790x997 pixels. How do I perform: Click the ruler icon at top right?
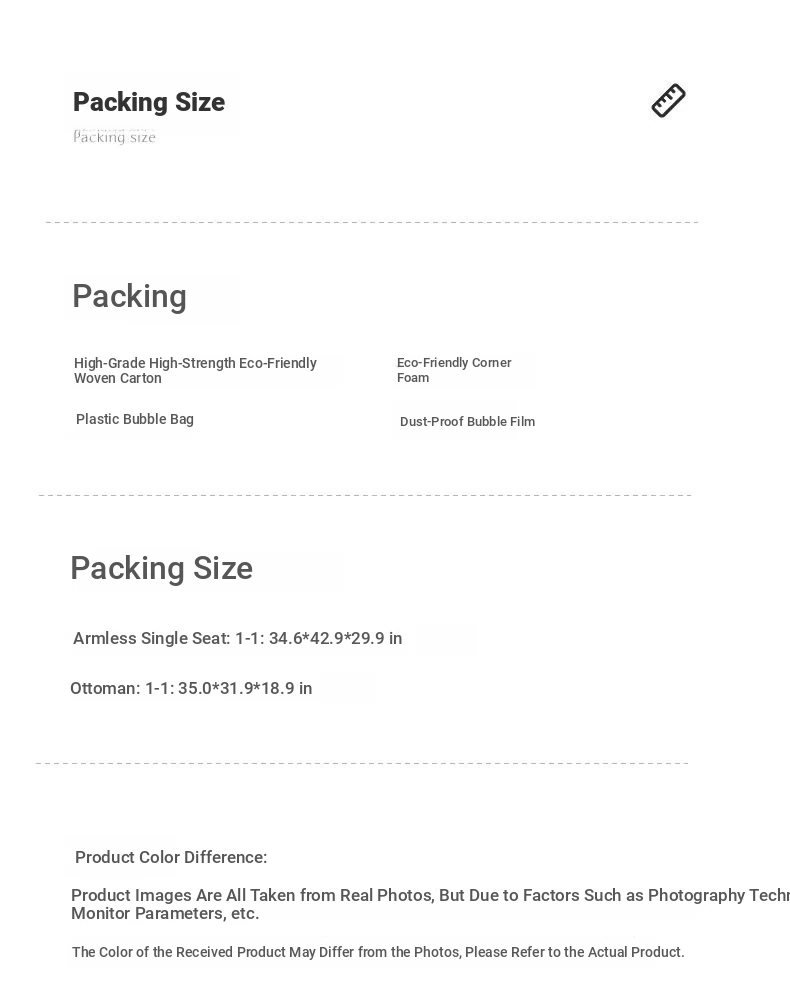669,100
